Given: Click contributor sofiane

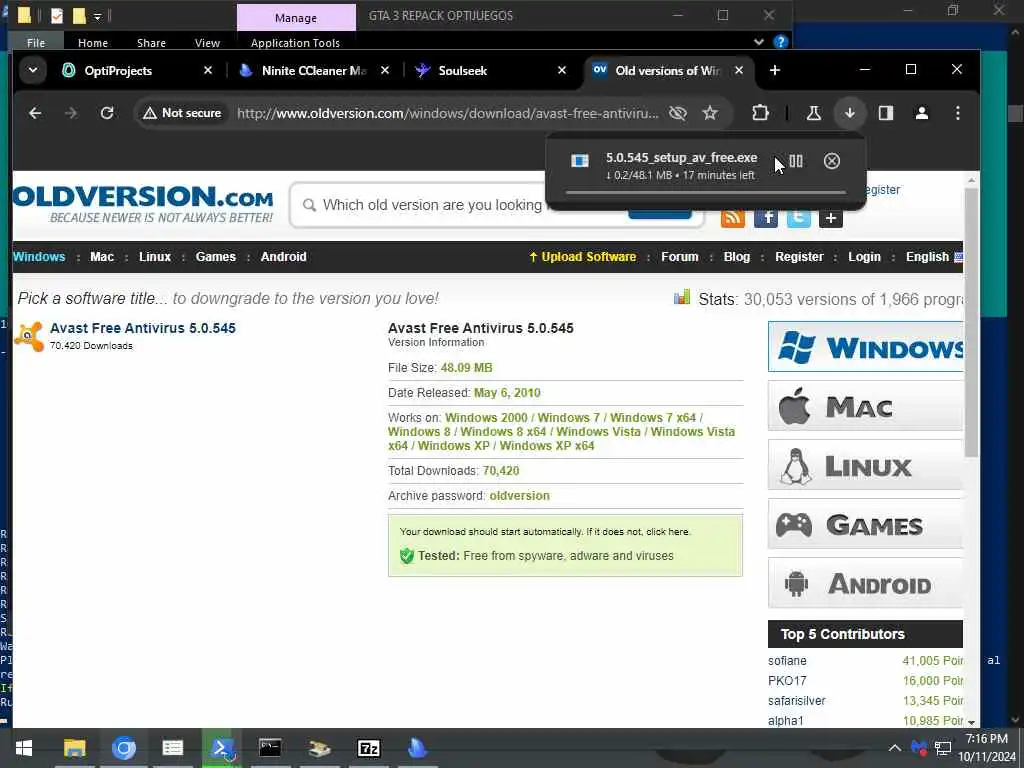Looking at the screenshot, I should point(787,661).
